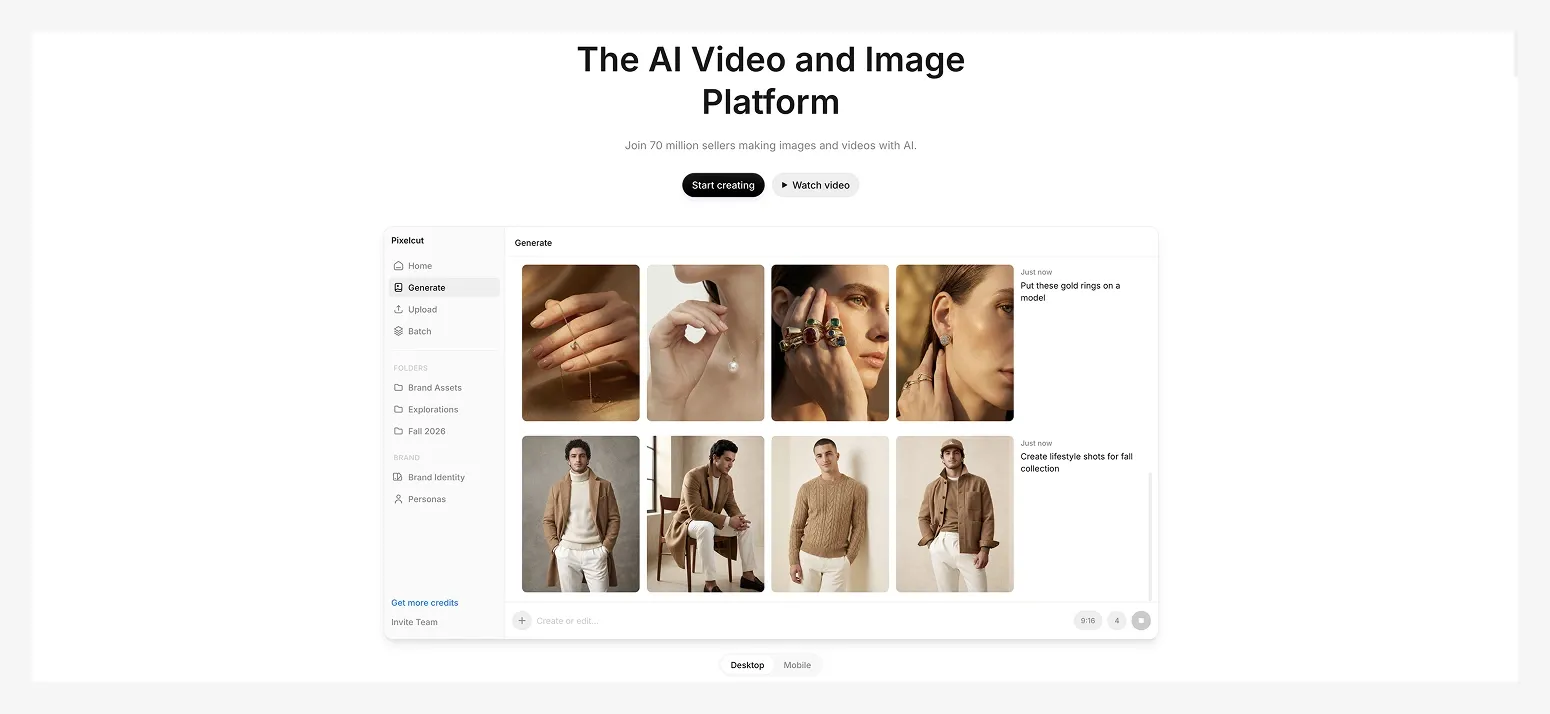This screenshot has width=1550, height=714.
Task: Click the plus icon beside the prompt field
Action: 522,621
